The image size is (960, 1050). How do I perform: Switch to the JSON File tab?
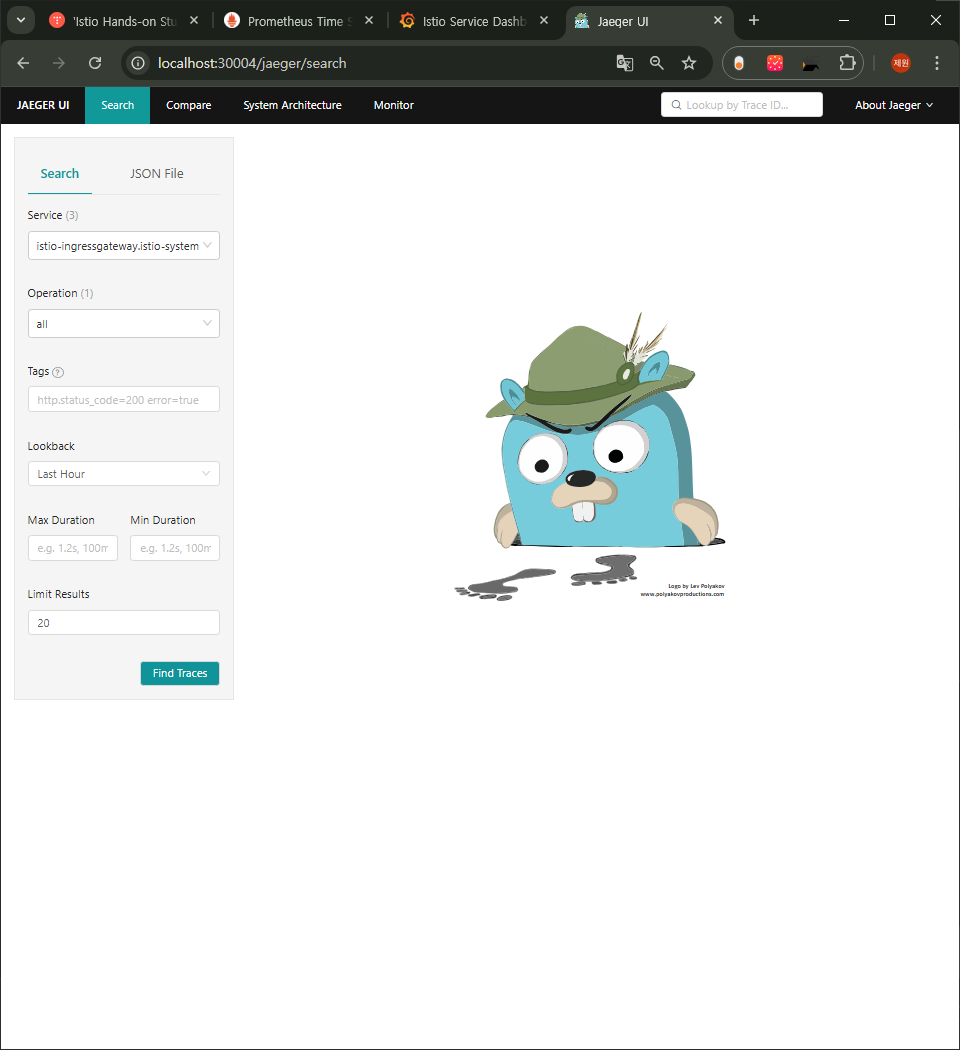point(157,173)
